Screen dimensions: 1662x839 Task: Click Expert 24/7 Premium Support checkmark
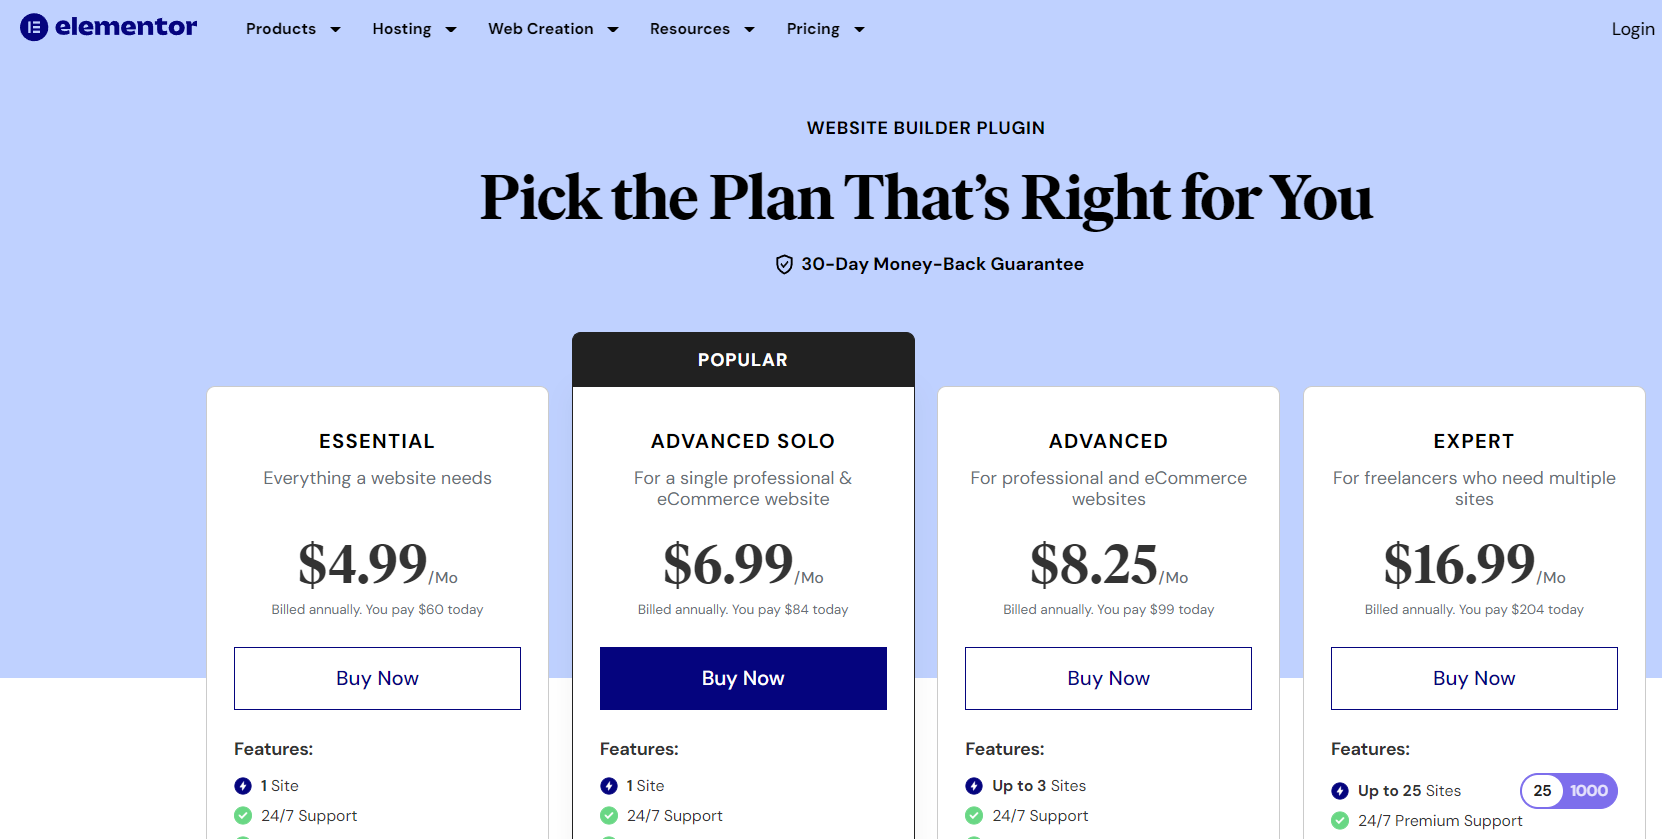pos(1340,821)
